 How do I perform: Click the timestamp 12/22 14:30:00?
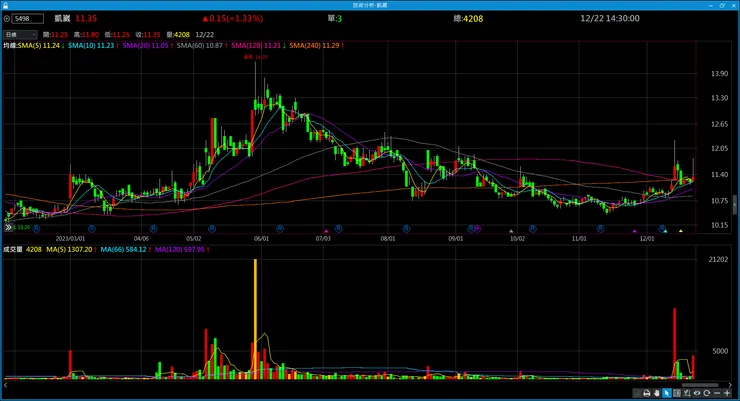(x=610, y=19)
